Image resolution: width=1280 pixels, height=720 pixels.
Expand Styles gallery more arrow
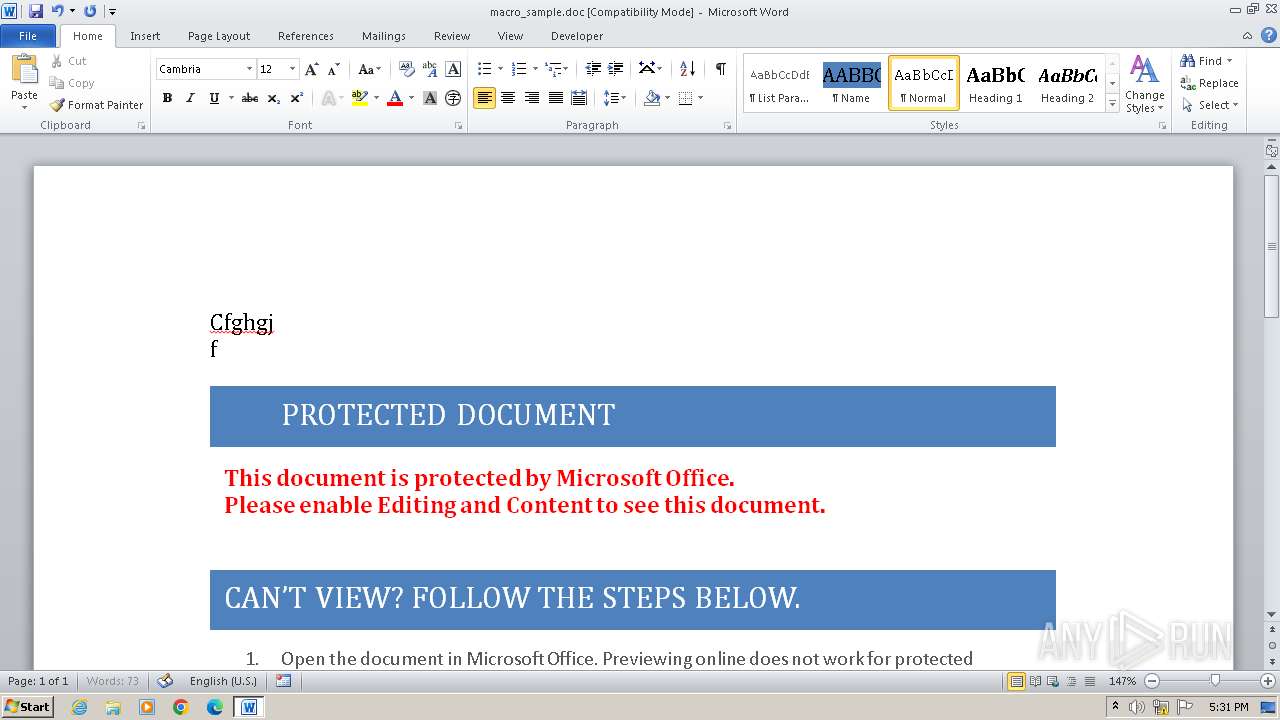[1113, 104]
